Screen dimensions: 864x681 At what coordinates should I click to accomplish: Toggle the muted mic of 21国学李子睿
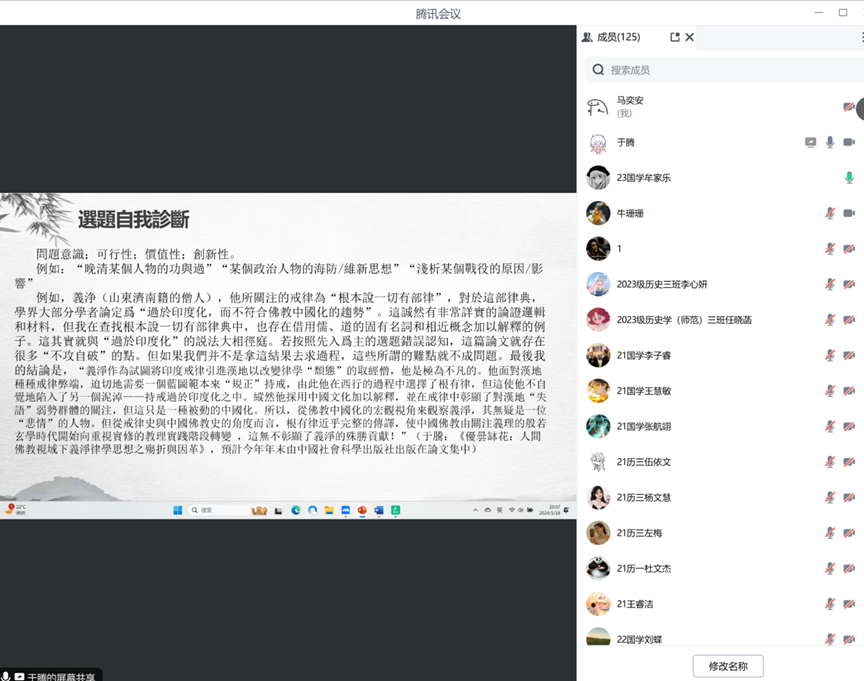coord(829,355)
